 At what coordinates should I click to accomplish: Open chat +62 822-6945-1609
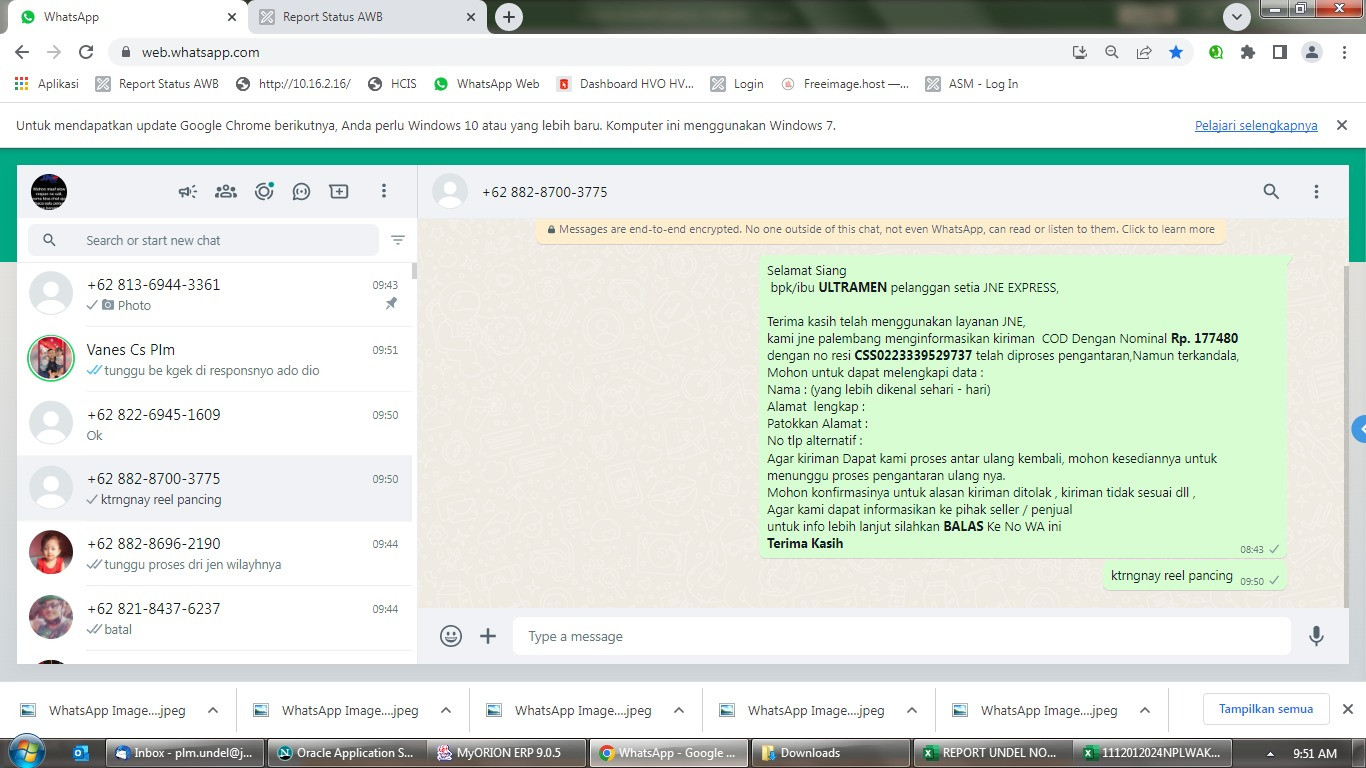click(x=215, y=424)
